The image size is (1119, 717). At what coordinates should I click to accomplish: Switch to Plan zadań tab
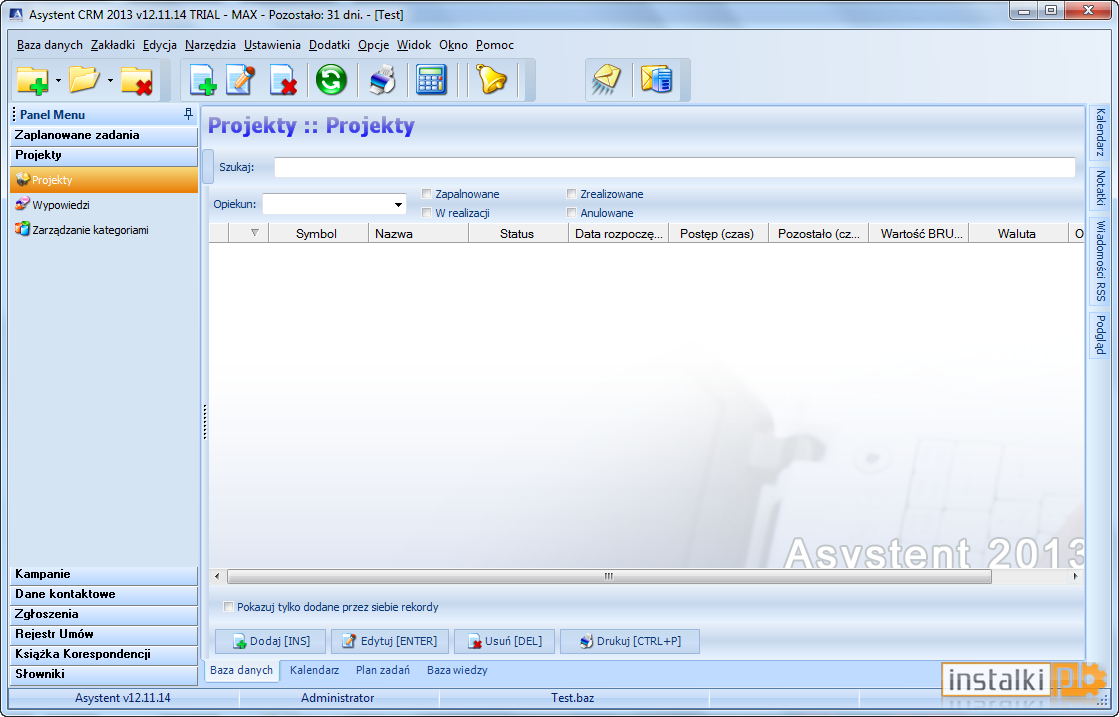383,671
